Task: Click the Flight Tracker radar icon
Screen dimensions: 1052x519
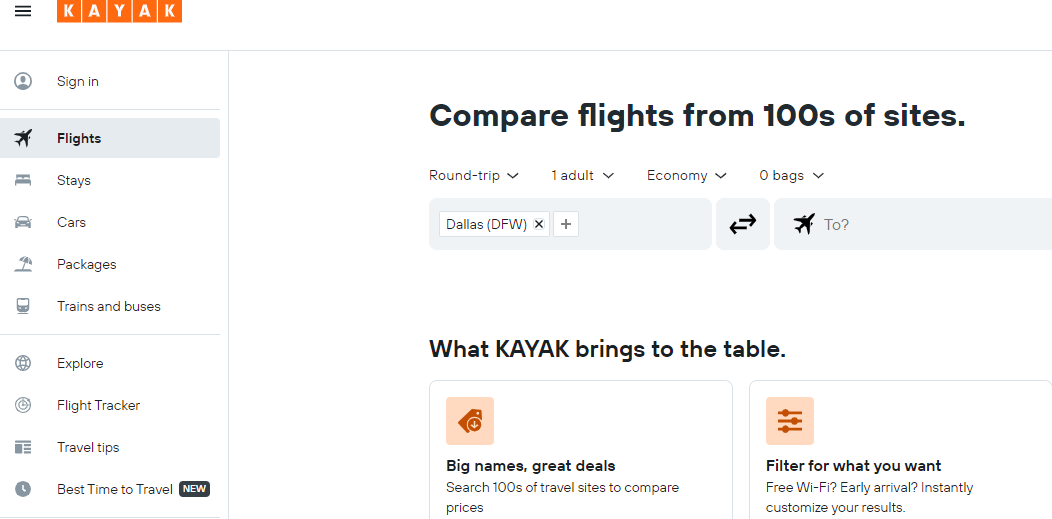Action: click(23, 405)
